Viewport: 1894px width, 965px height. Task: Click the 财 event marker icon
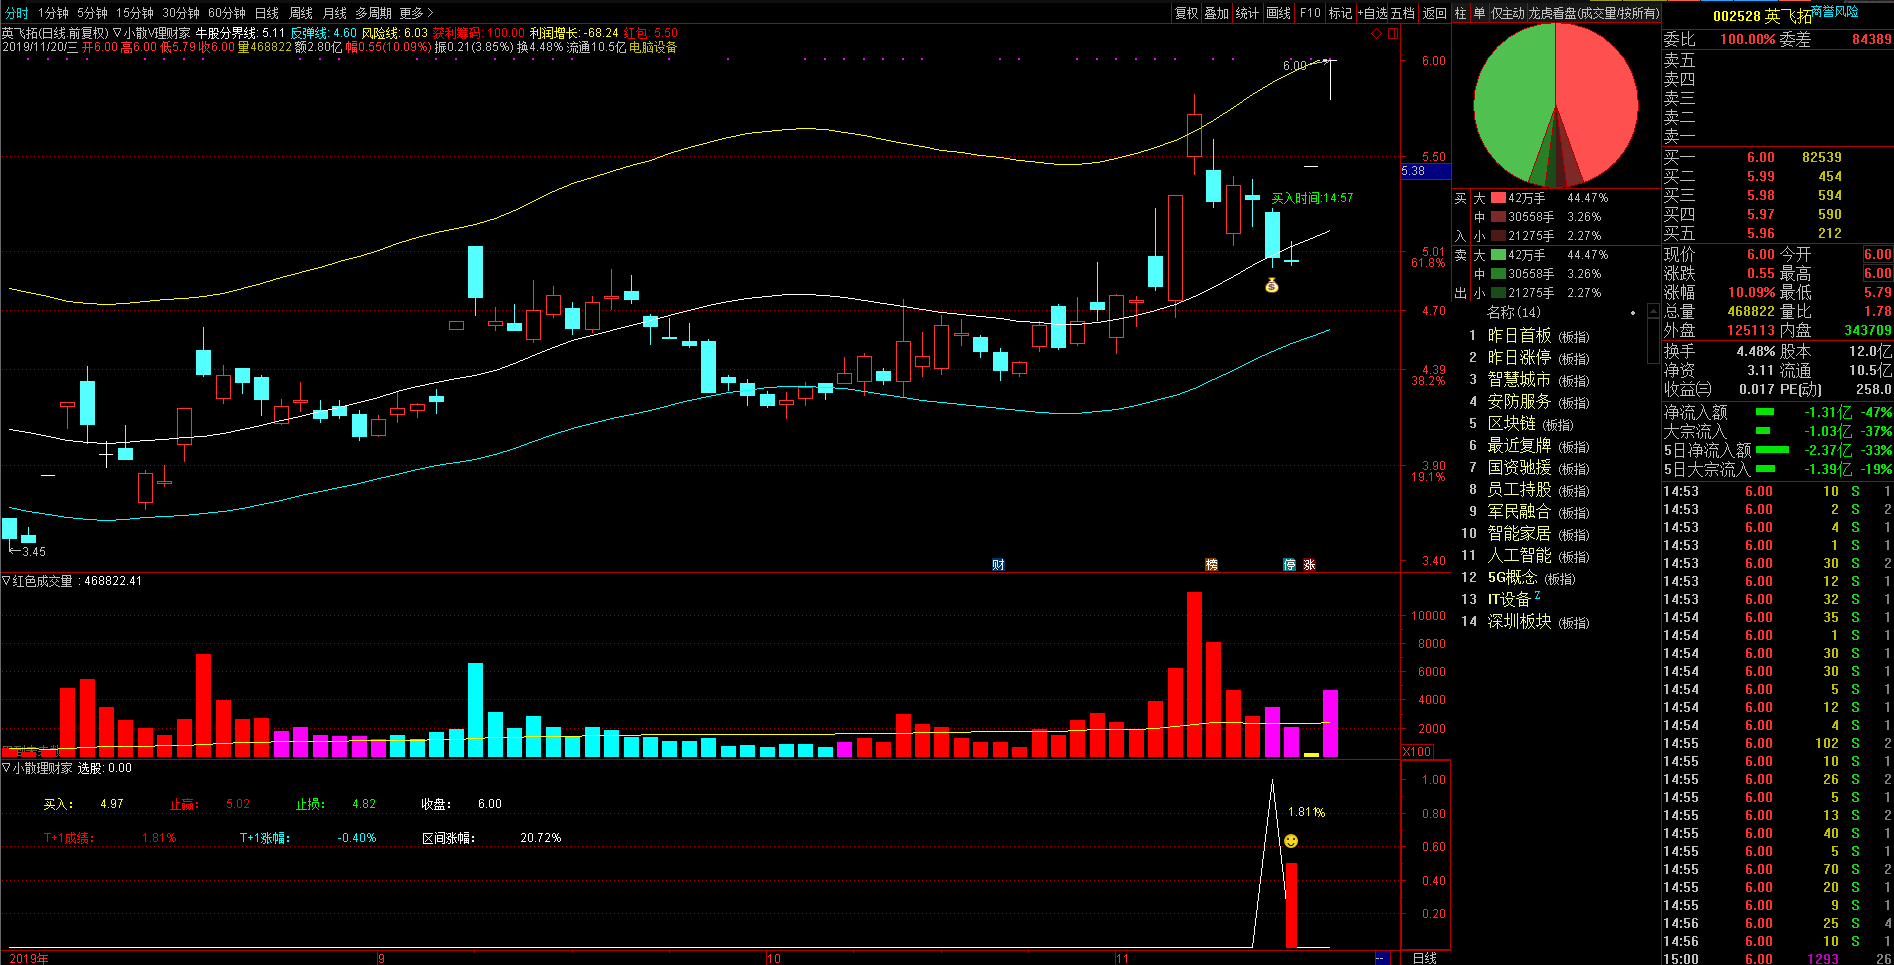(997, 565)
